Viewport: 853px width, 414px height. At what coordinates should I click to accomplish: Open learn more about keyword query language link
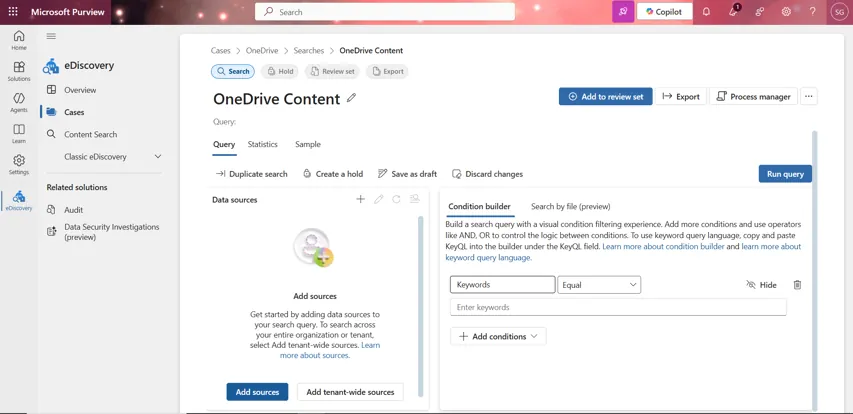pos(623,252)
